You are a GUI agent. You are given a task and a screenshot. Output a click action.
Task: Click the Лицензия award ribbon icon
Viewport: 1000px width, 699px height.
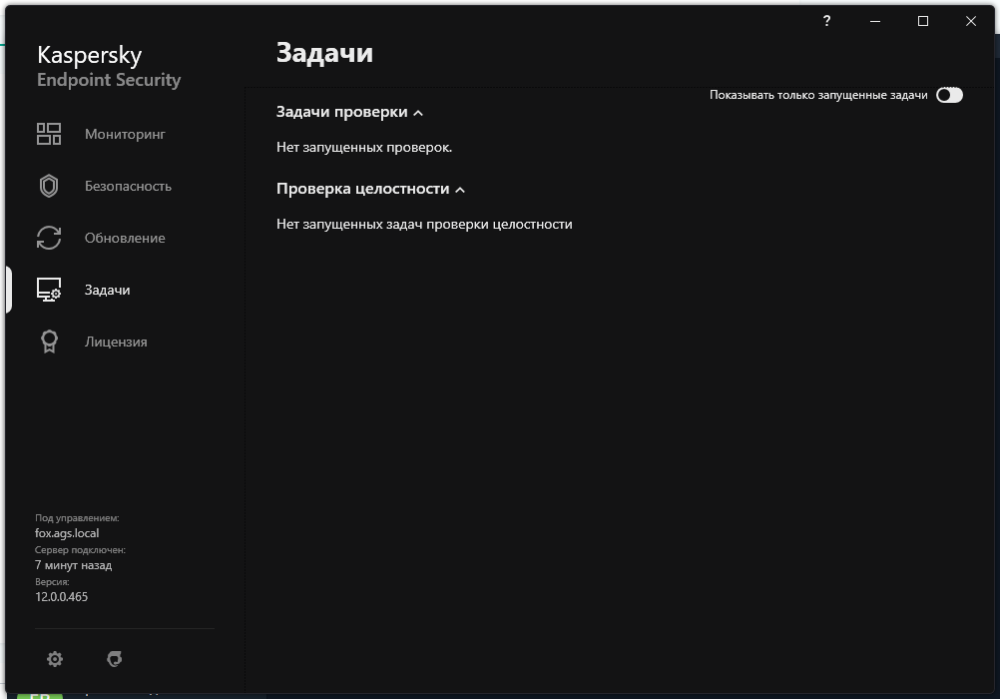[49, 342]
